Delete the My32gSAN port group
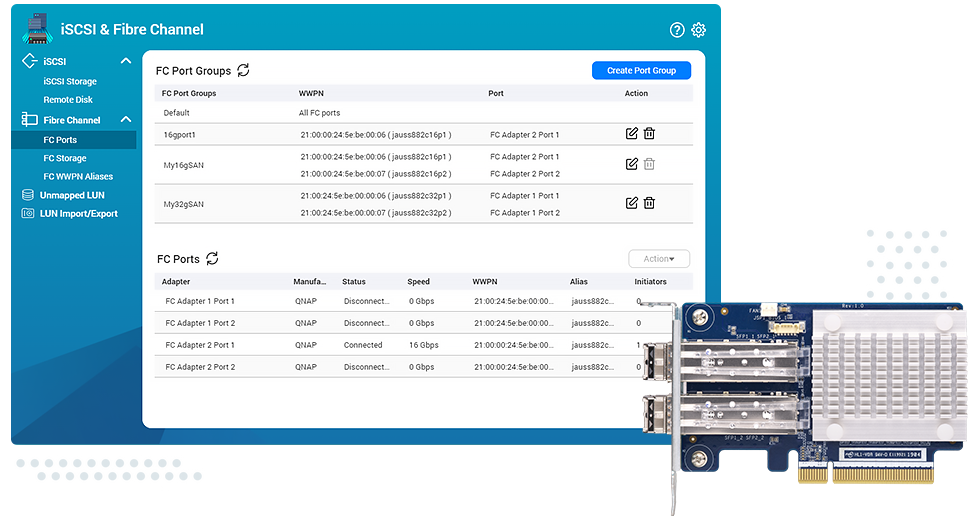The height and width of the screenshot is (530, 980). pyautogui.click(x=649, y=203)
